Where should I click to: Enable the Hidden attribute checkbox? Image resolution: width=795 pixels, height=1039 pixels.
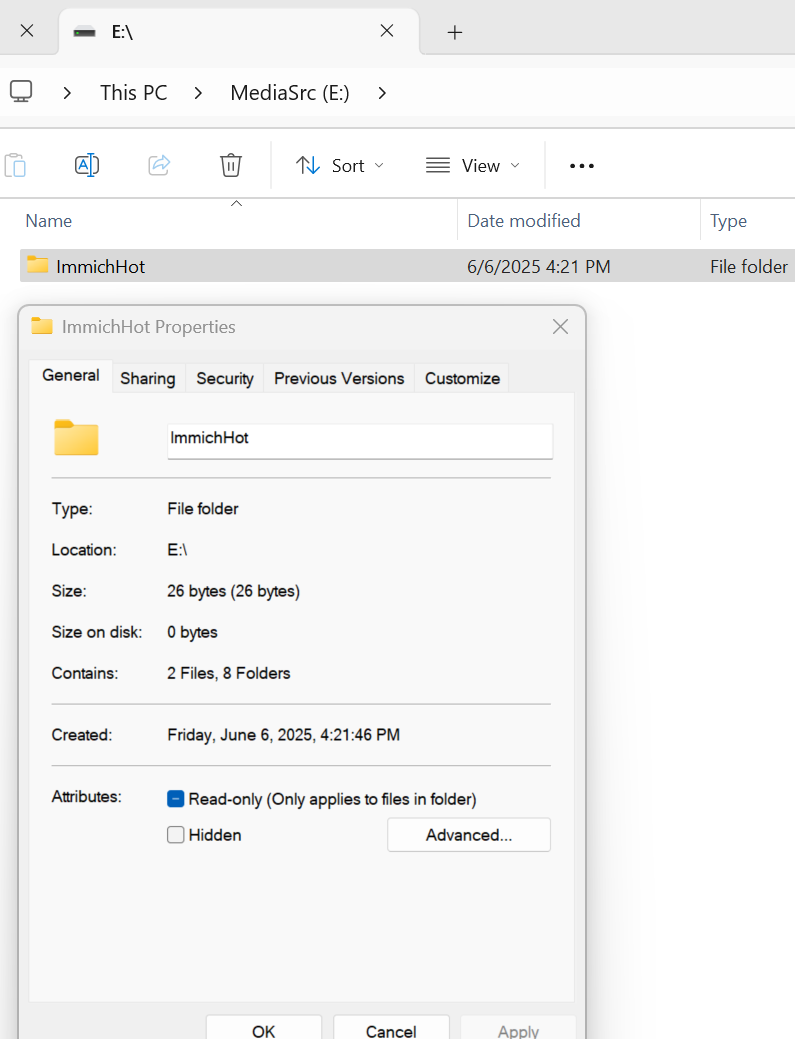176,835
